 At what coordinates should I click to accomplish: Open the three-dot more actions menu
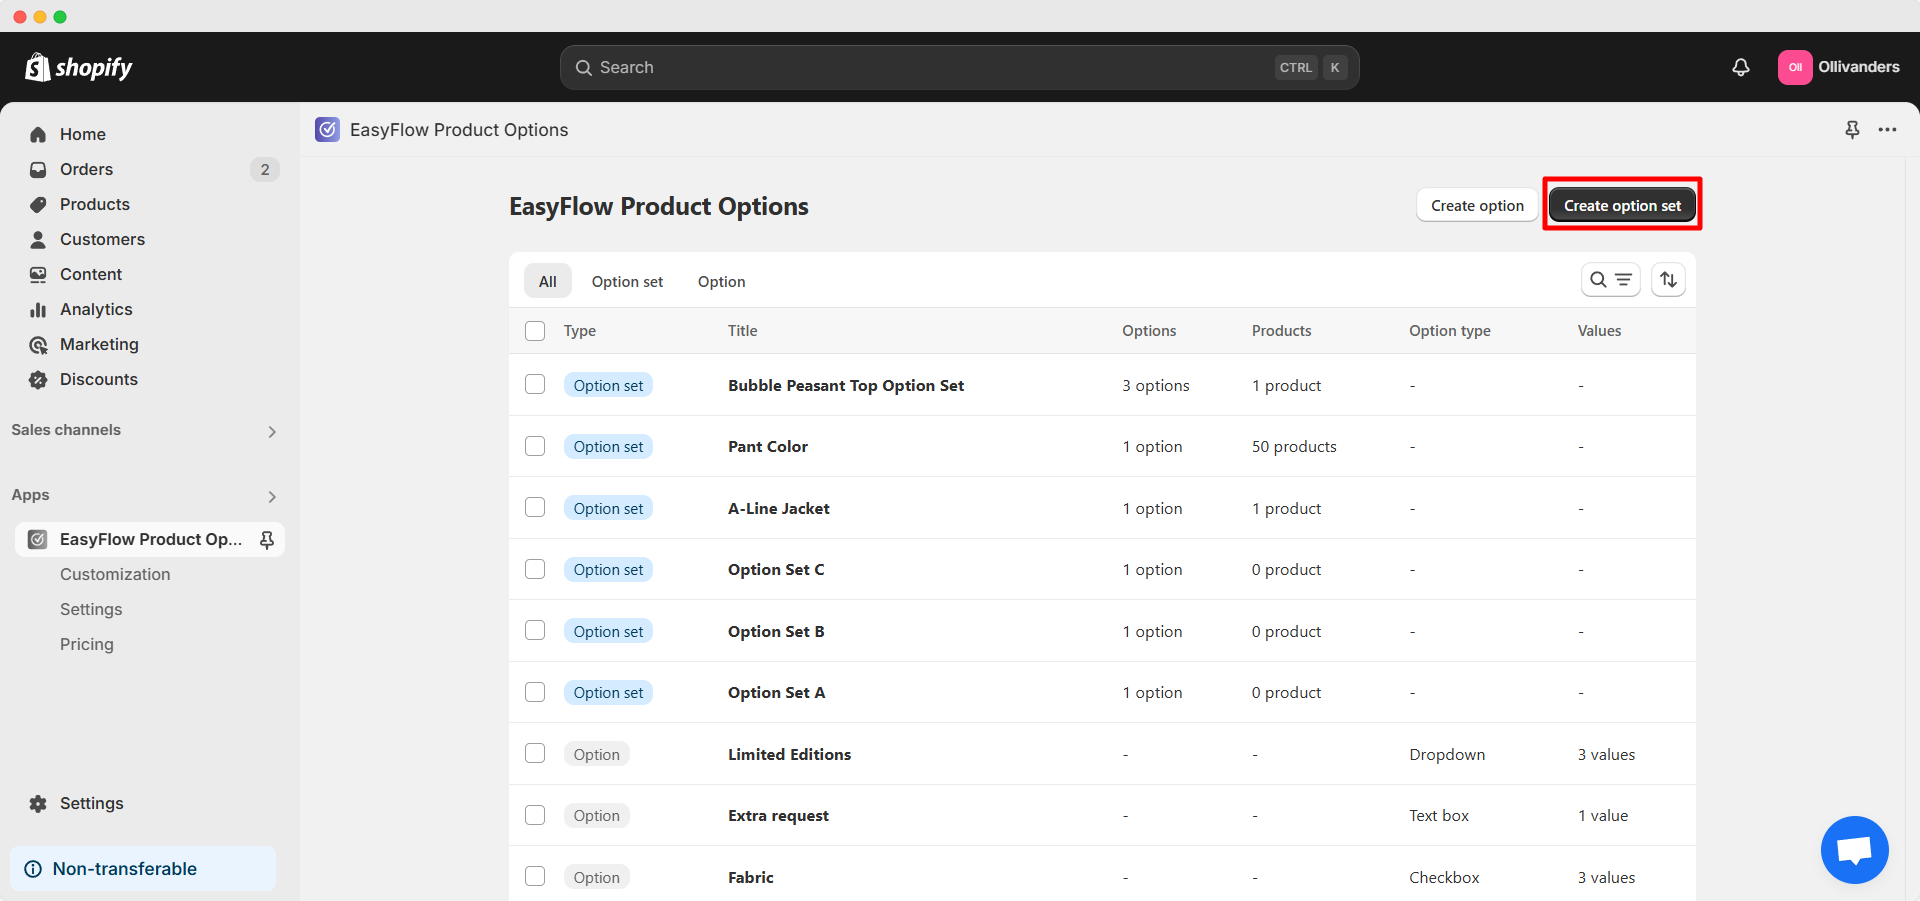click(1887, 129)
